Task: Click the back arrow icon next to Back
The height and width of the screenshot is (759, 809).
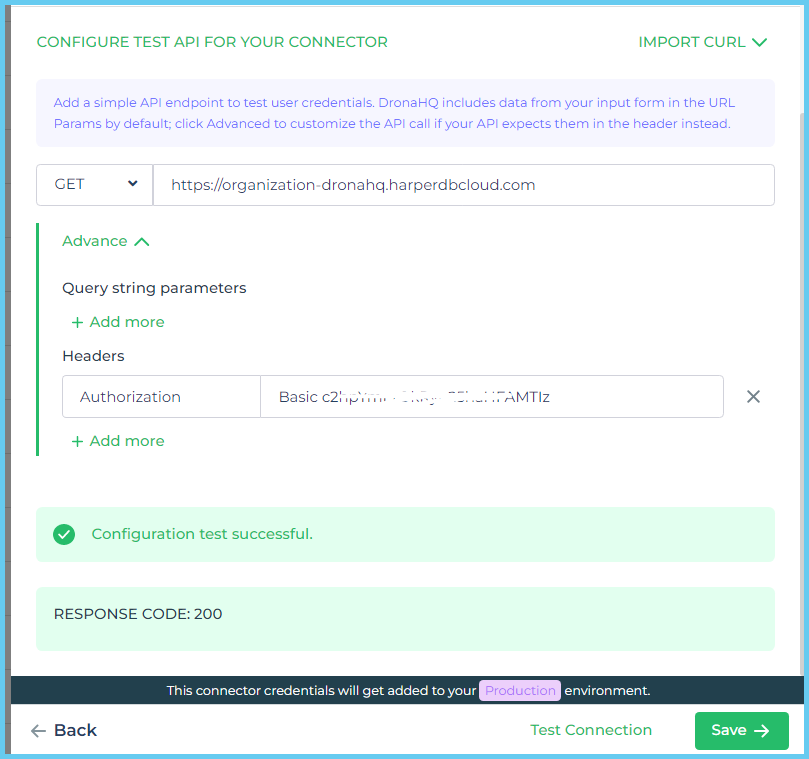Action: pos(36,731)
